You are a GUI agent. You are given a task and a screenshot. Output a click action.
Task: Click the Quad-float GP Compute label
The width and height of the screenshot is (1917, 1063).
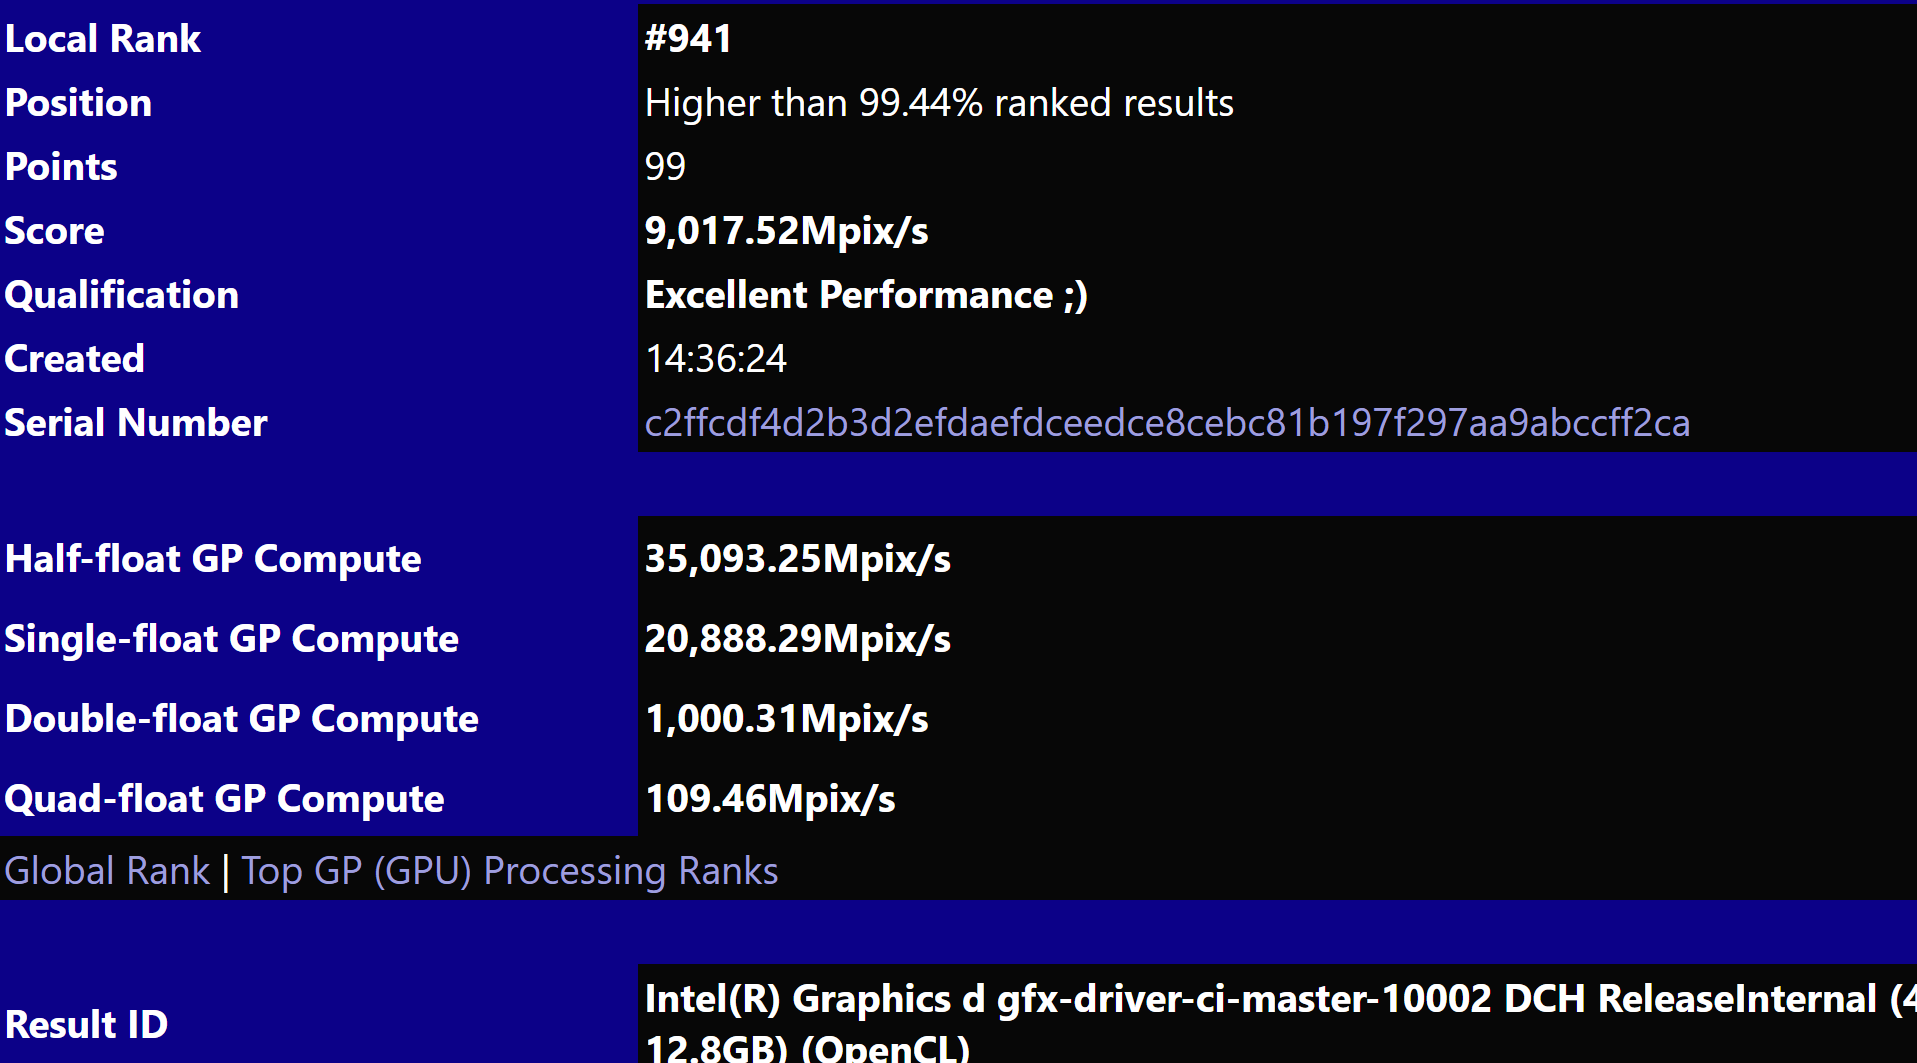point(224,799)
